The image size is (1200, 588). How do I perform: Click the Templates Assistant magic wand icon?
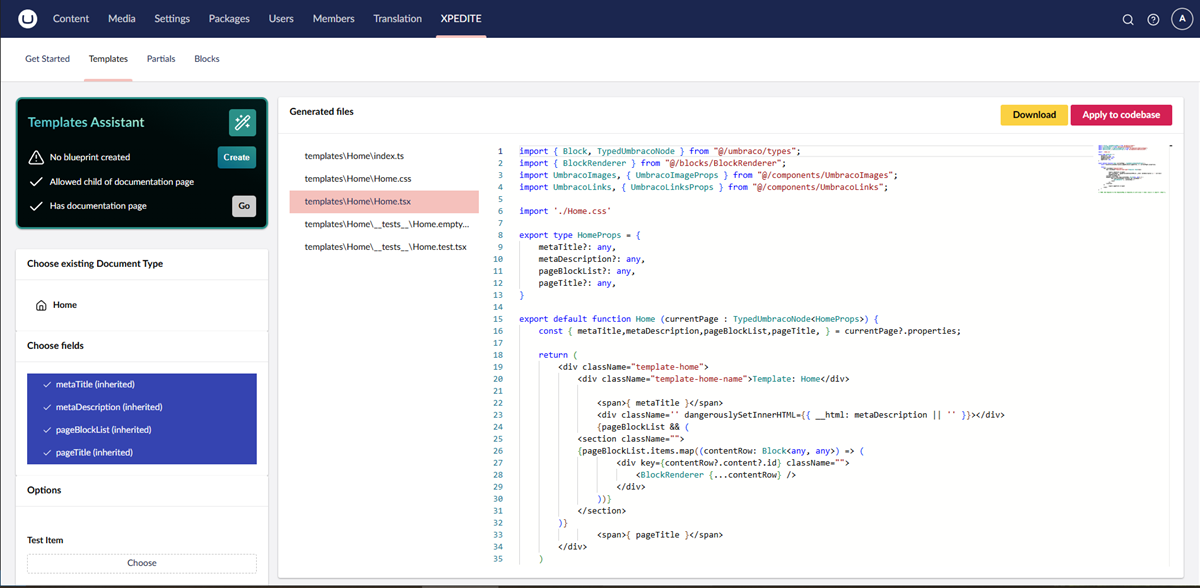(240, 123)
